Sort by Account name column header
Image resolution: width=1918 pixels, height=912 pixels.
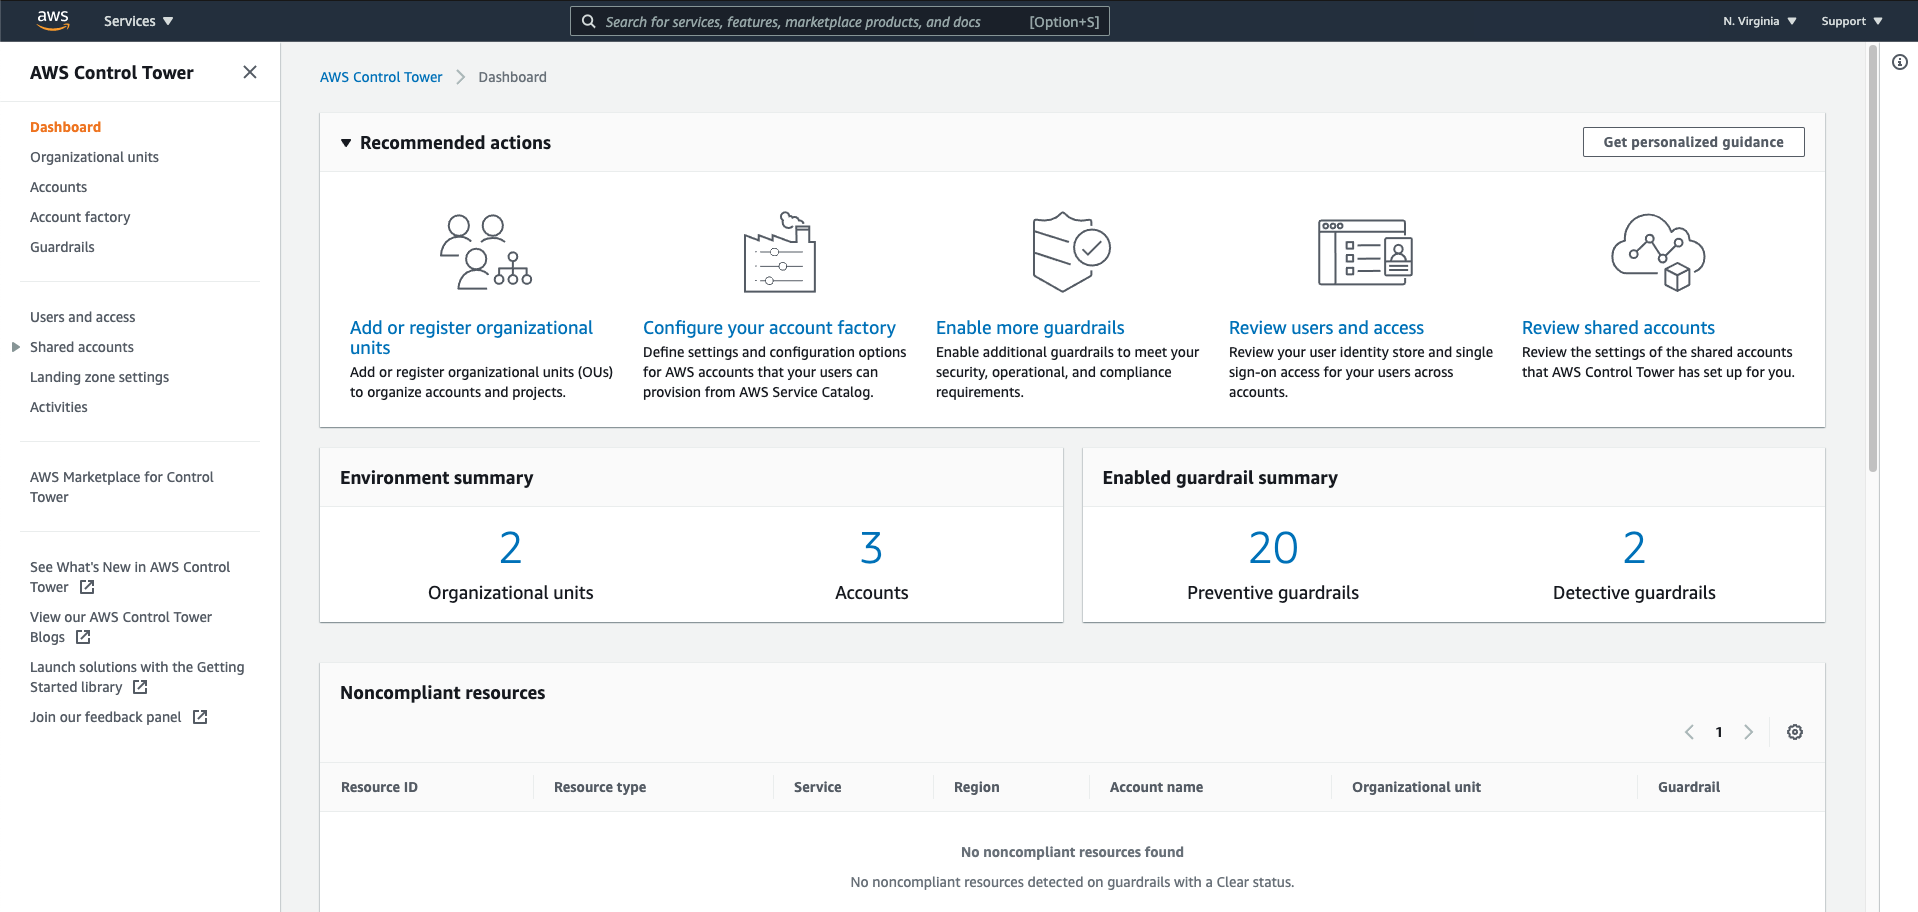click(x=1156, y=787)
